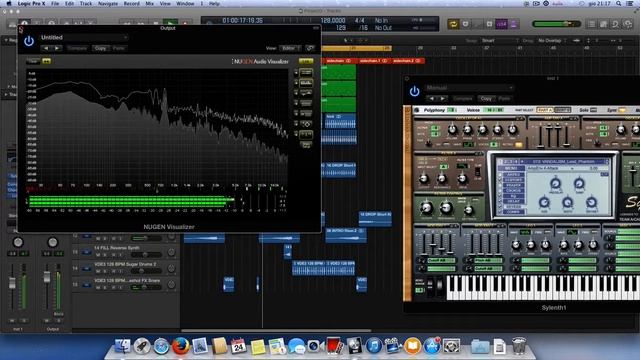This screenshot has height=360, width=640.
Task: Open Launchpad from the Dock
Action: coord(142,346)
